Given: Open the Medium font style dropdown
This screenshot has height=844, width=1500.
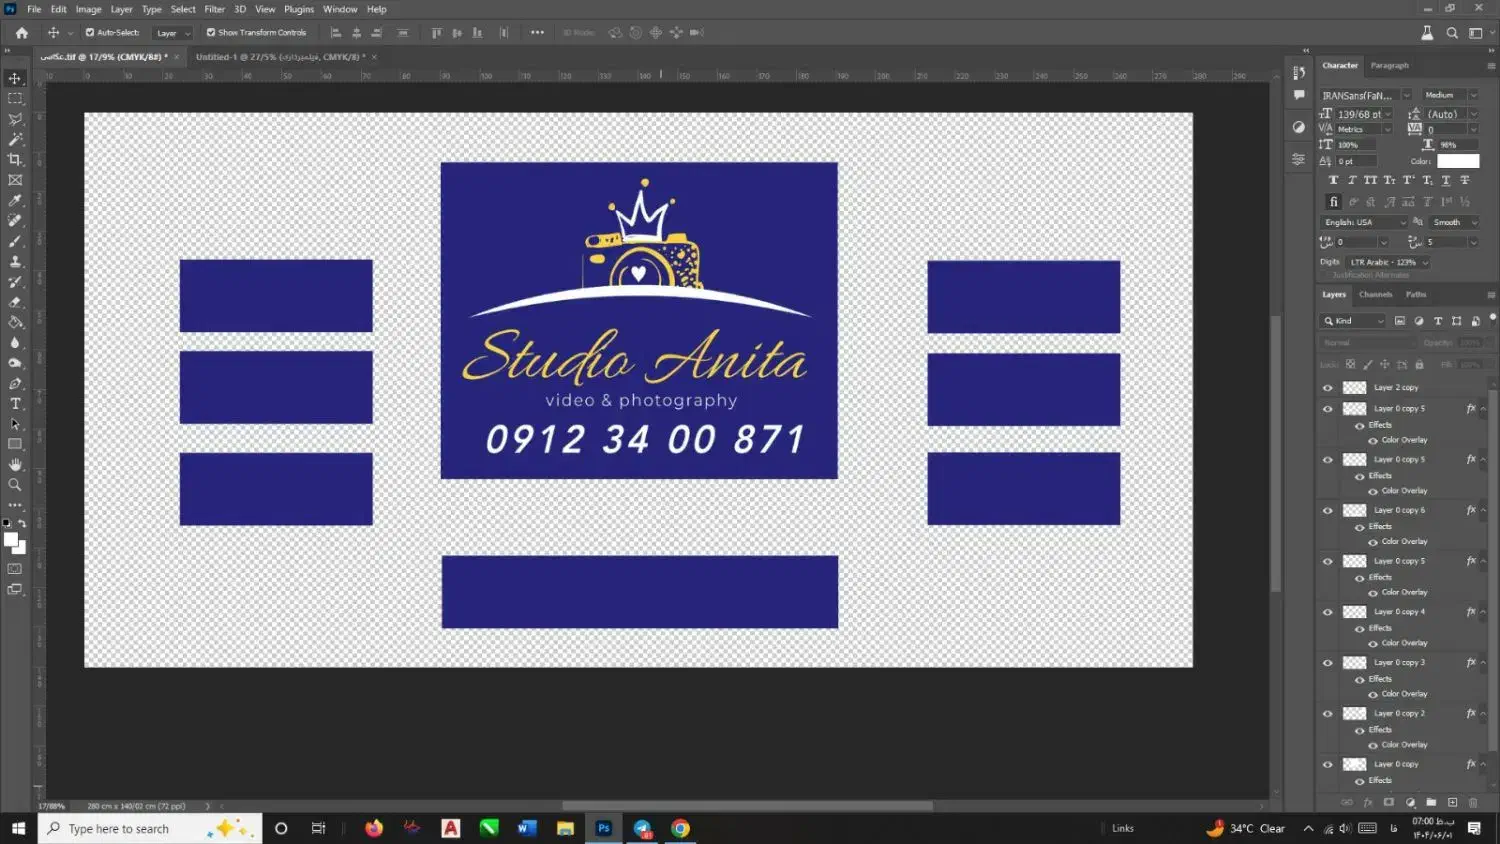Looking at the screenshot, I should click(x=1473, y=96).
